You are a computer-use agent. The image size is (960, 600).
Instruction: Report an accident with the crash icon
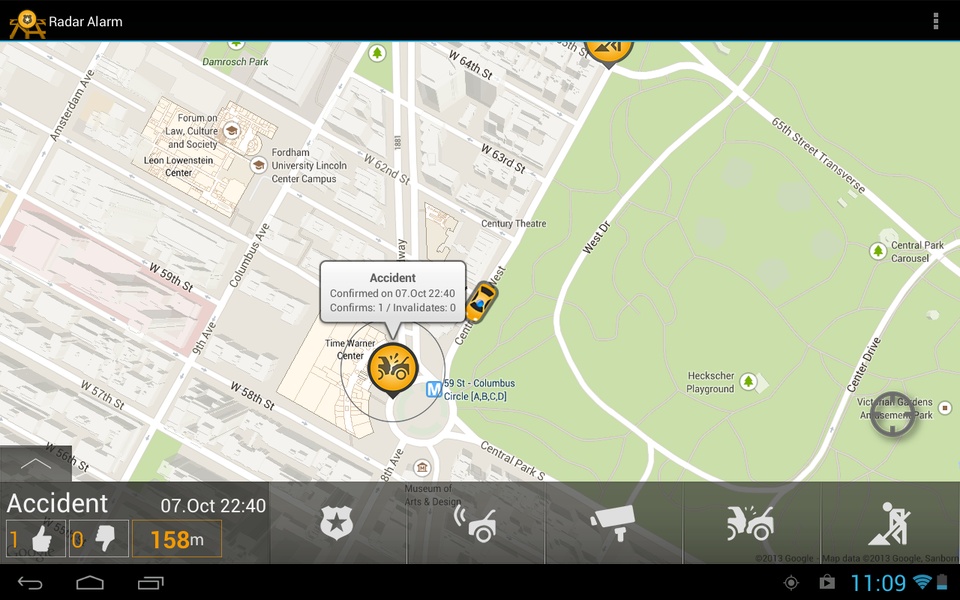[x=752, y=523]
